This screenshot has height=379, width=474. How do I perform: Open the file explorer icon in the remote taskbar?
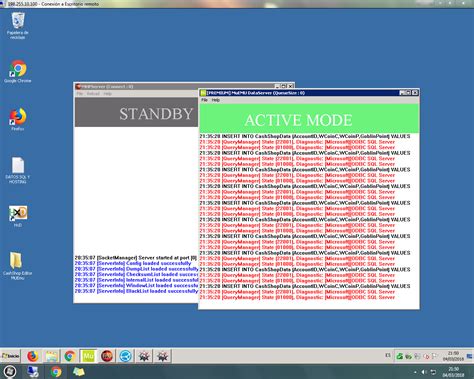[x=51, y=356]
